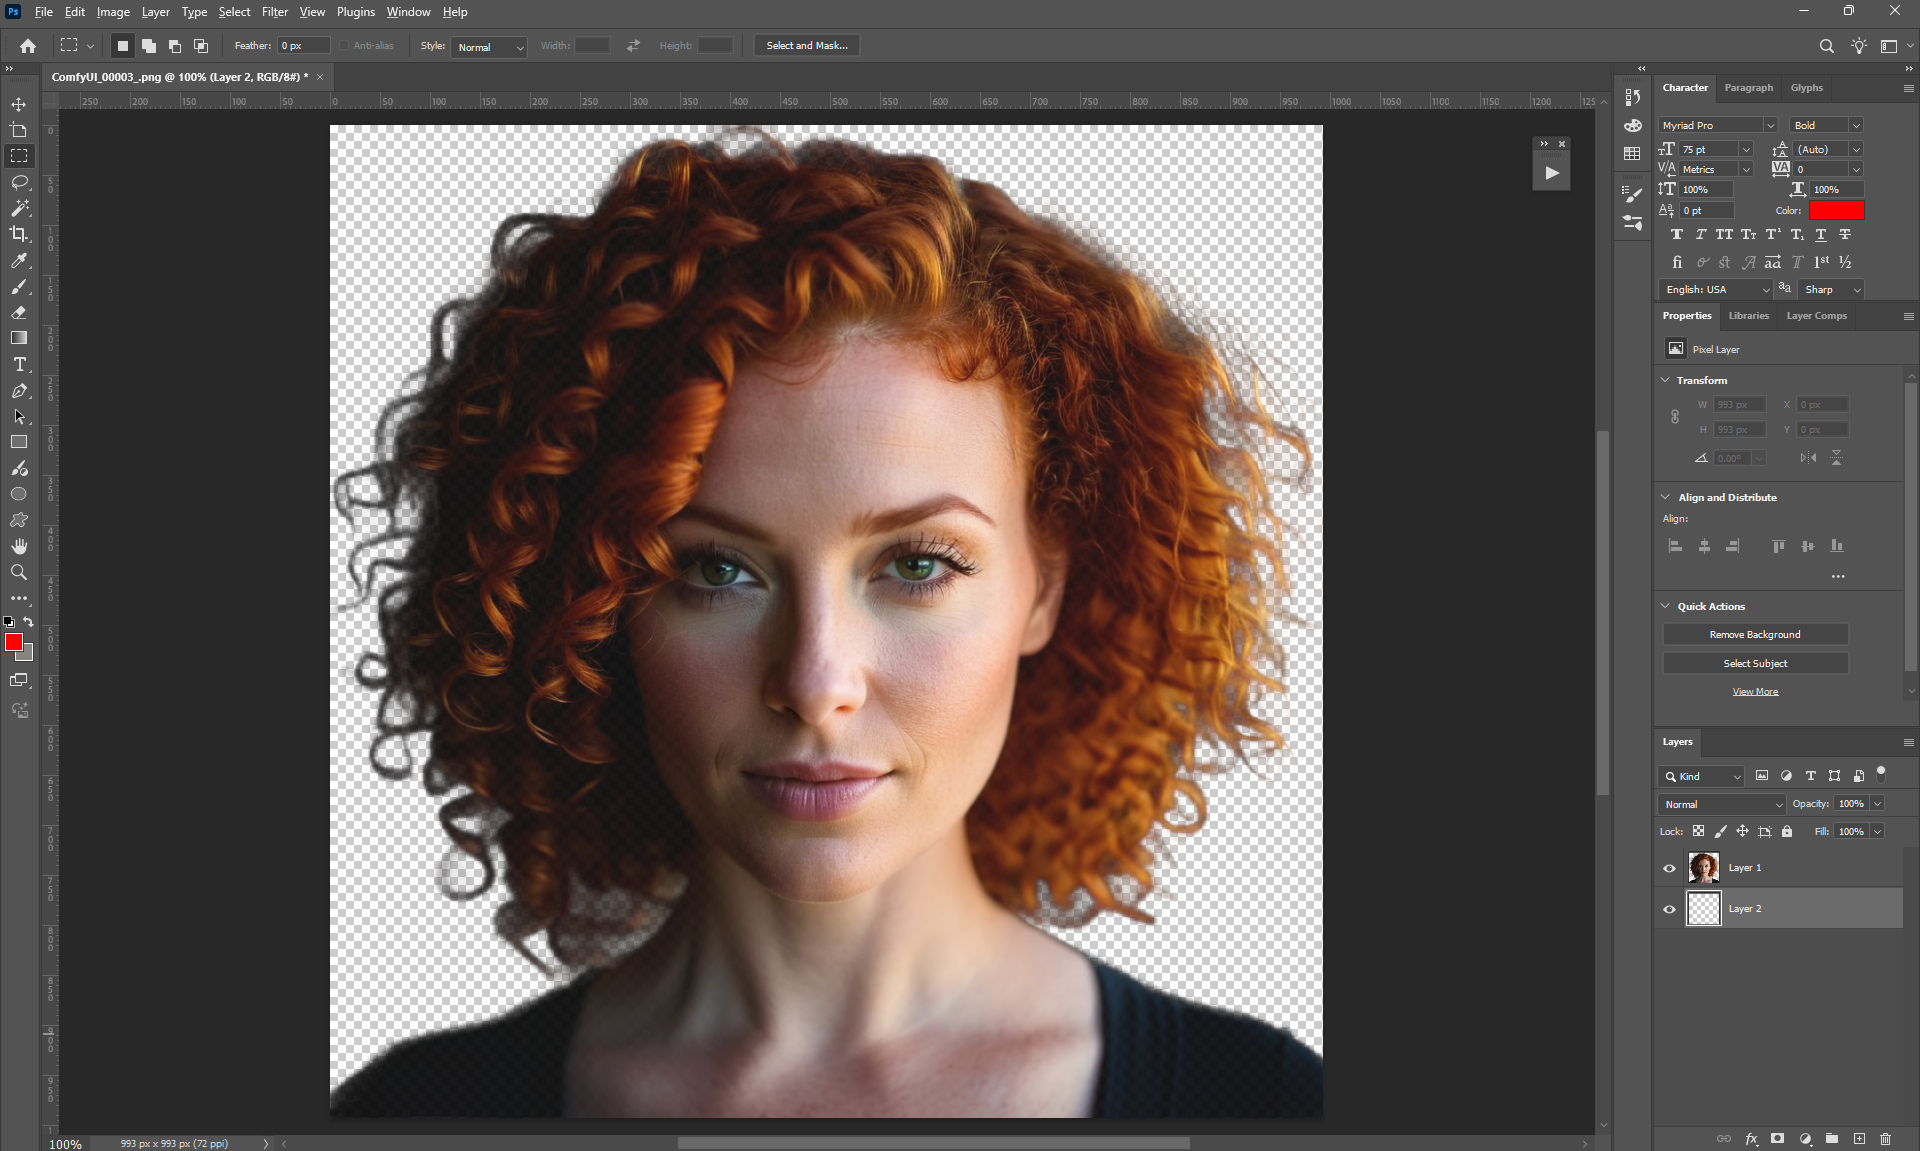Open the Filter menu
This screenshot has height=1151, width=1920.
[274, 12]
